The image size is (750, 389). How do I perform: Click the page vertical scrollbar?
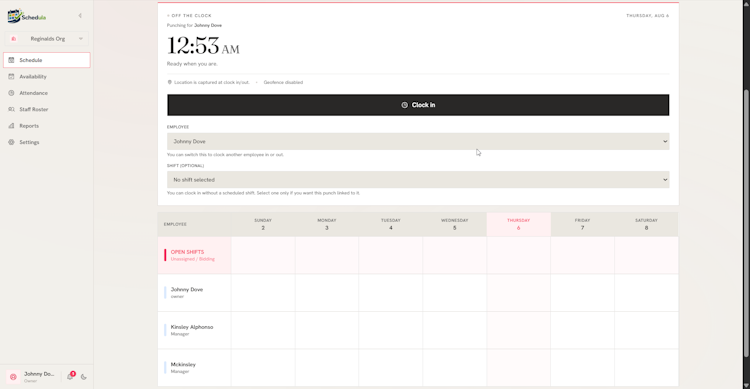click(746, 222)
